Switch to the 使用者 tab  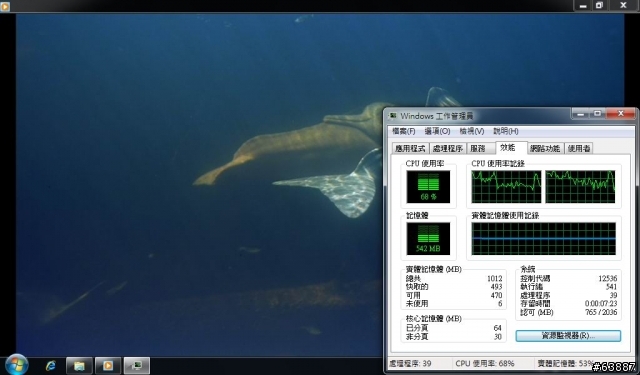(579, 149)
